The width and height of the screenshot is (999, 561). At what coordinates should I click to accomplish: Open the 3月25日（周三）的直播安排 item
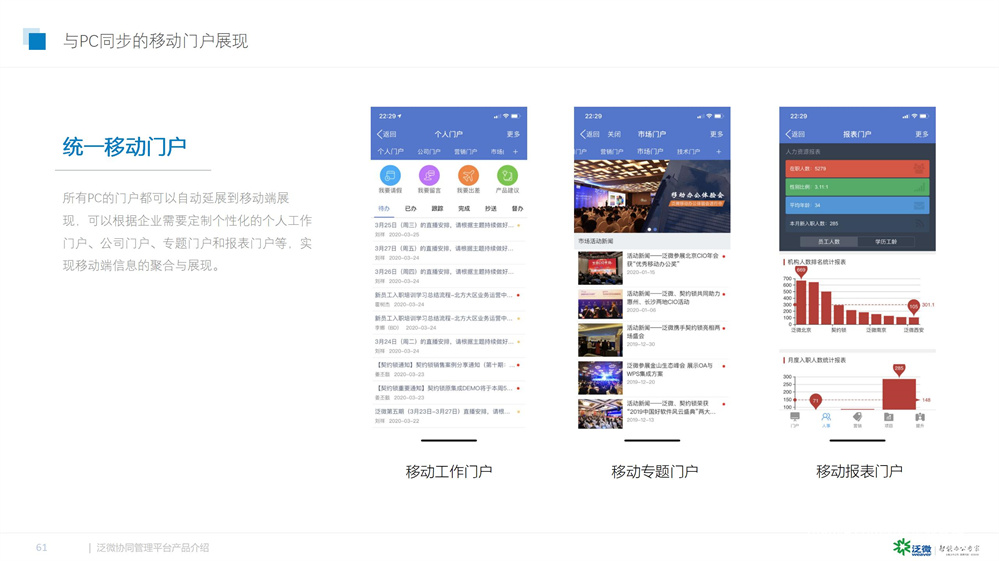tap(448, 229)
